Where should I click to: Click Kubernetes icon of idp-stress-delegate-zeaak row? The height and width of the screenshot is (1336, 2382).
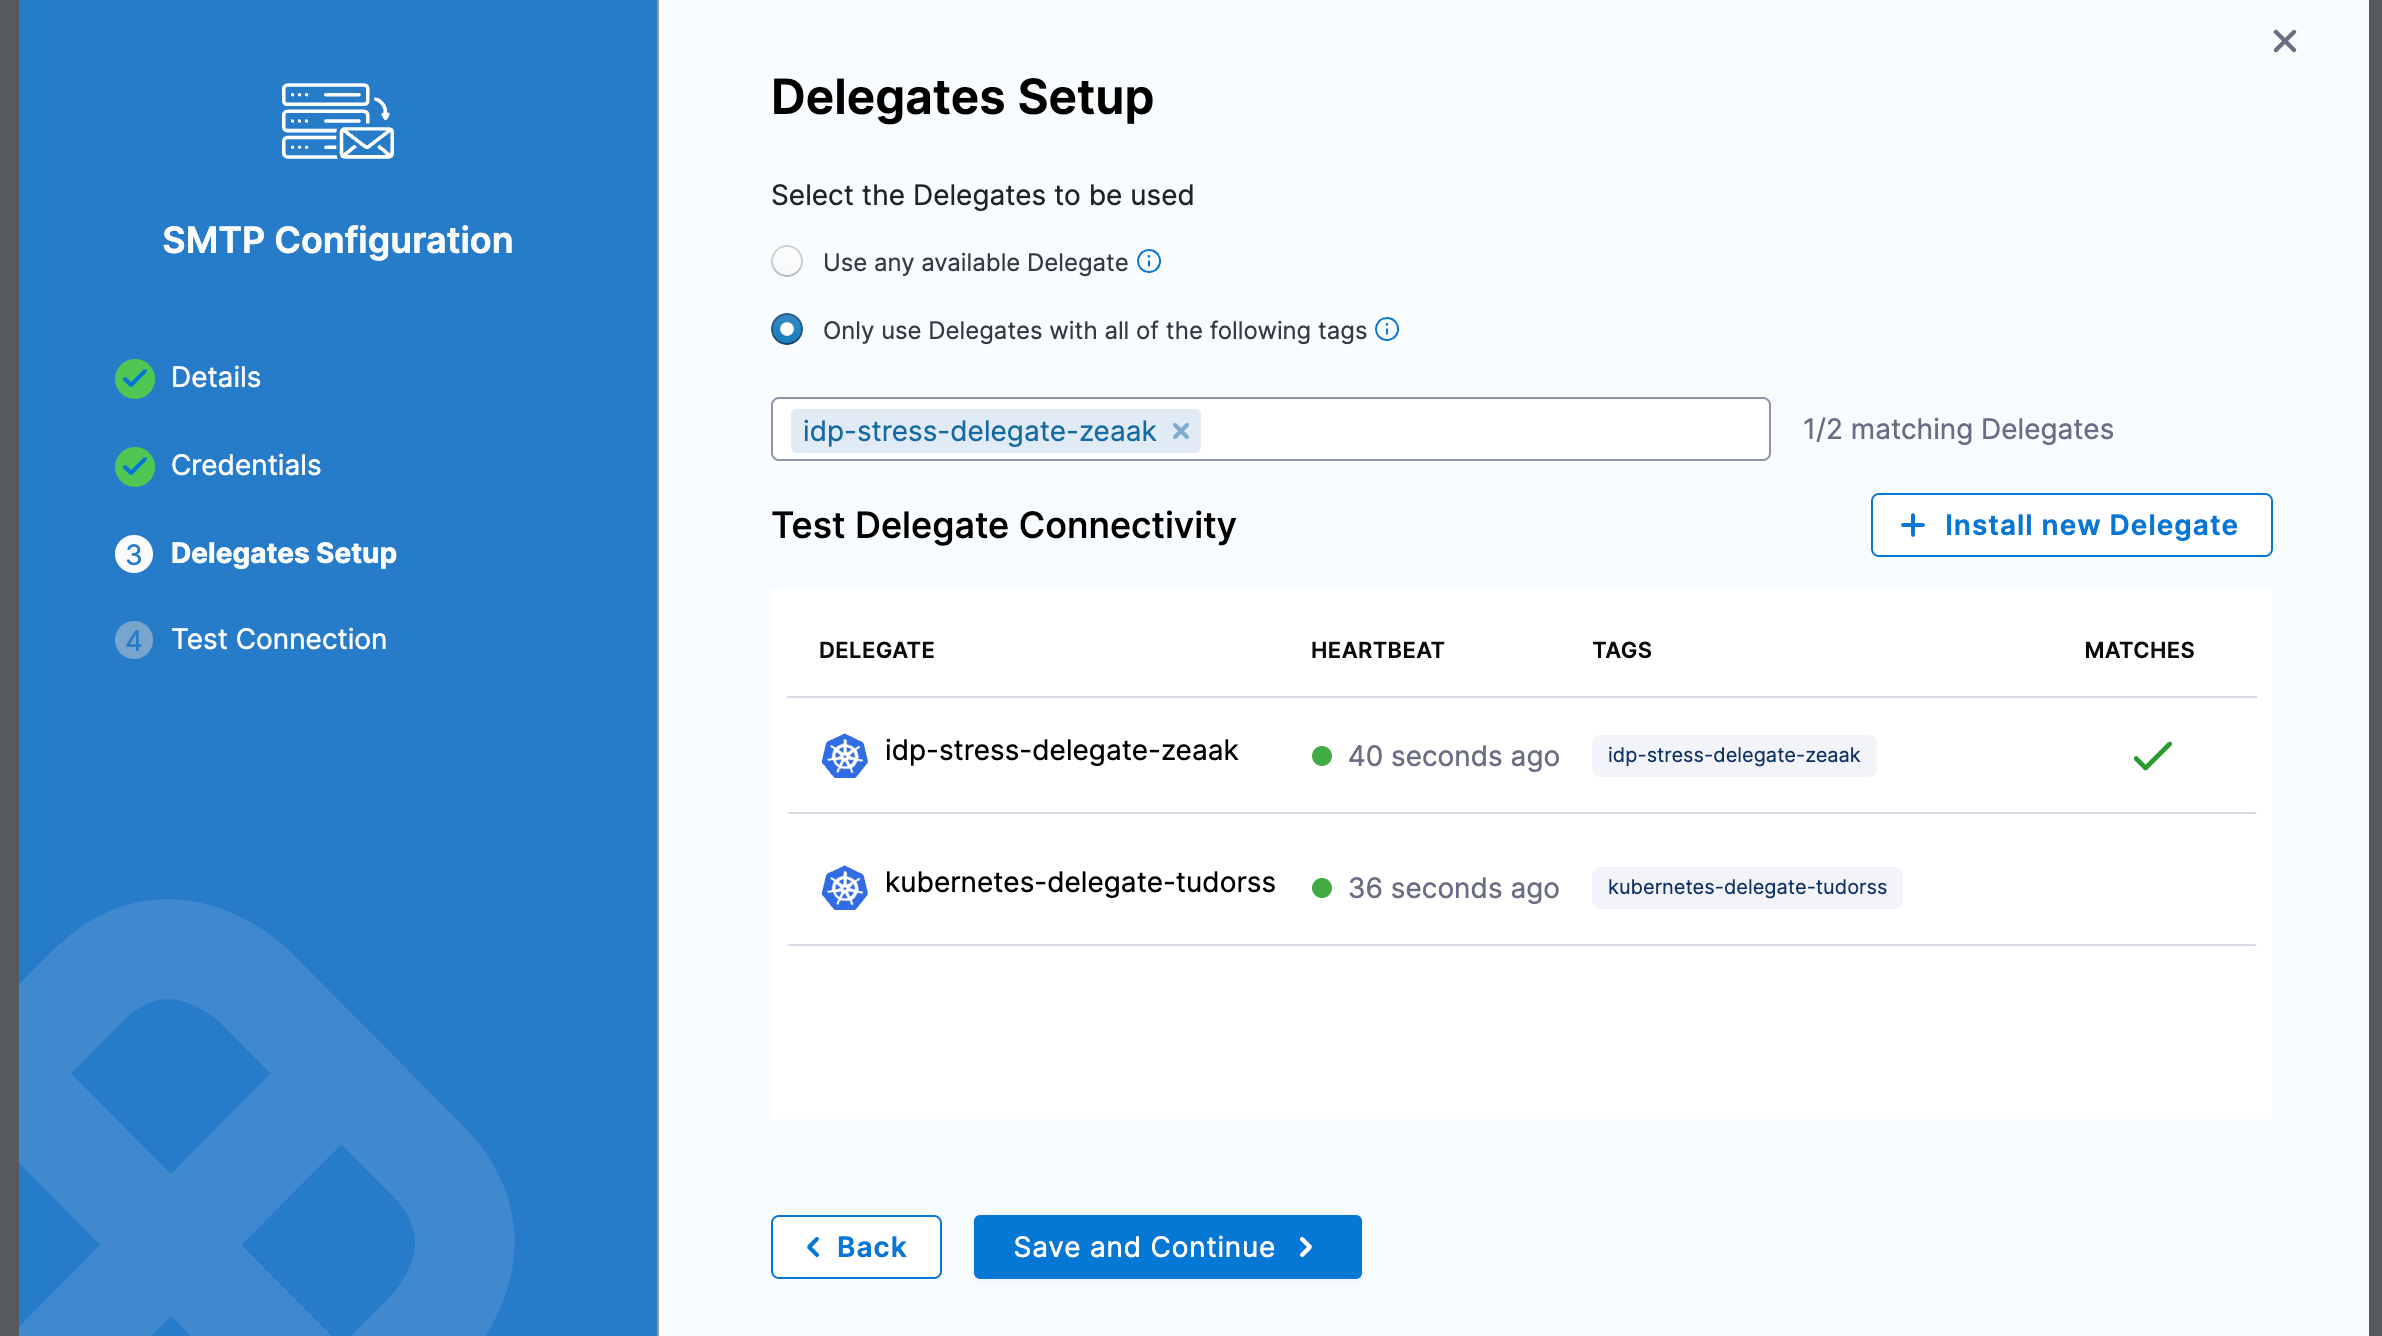(x=844, y=756)
